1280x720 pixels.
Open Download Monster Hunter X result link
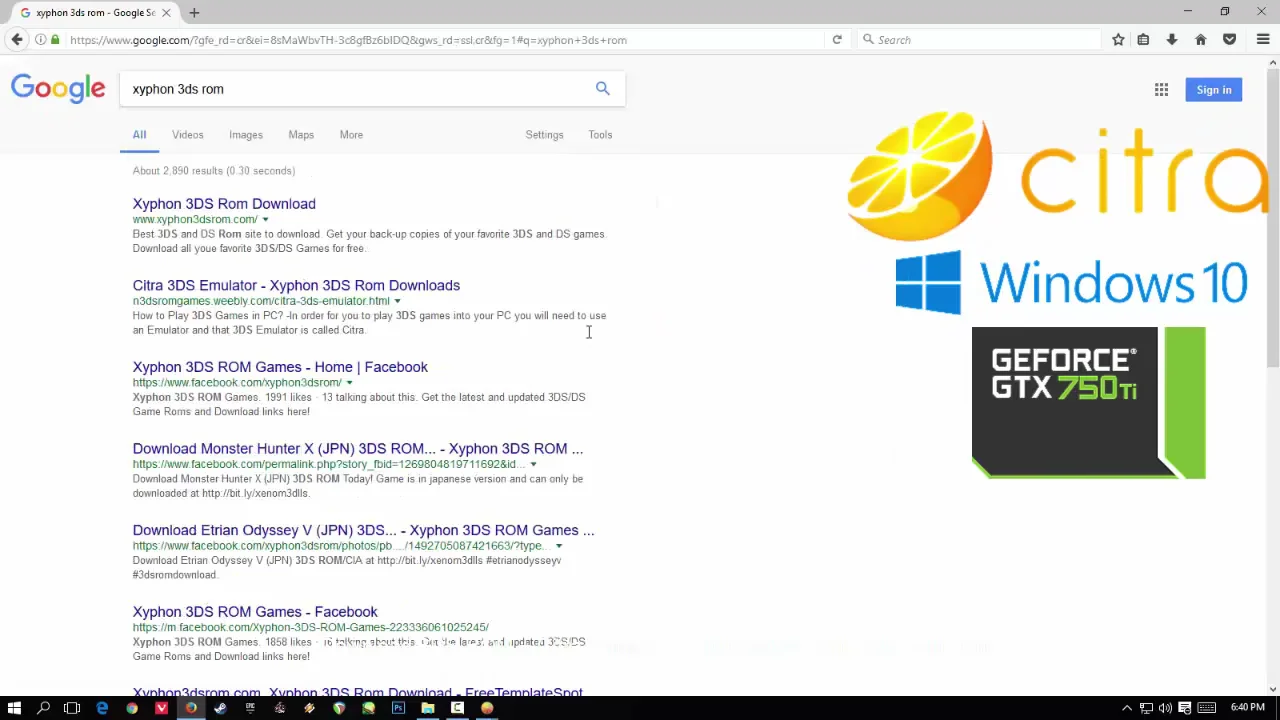coord(358,449)
